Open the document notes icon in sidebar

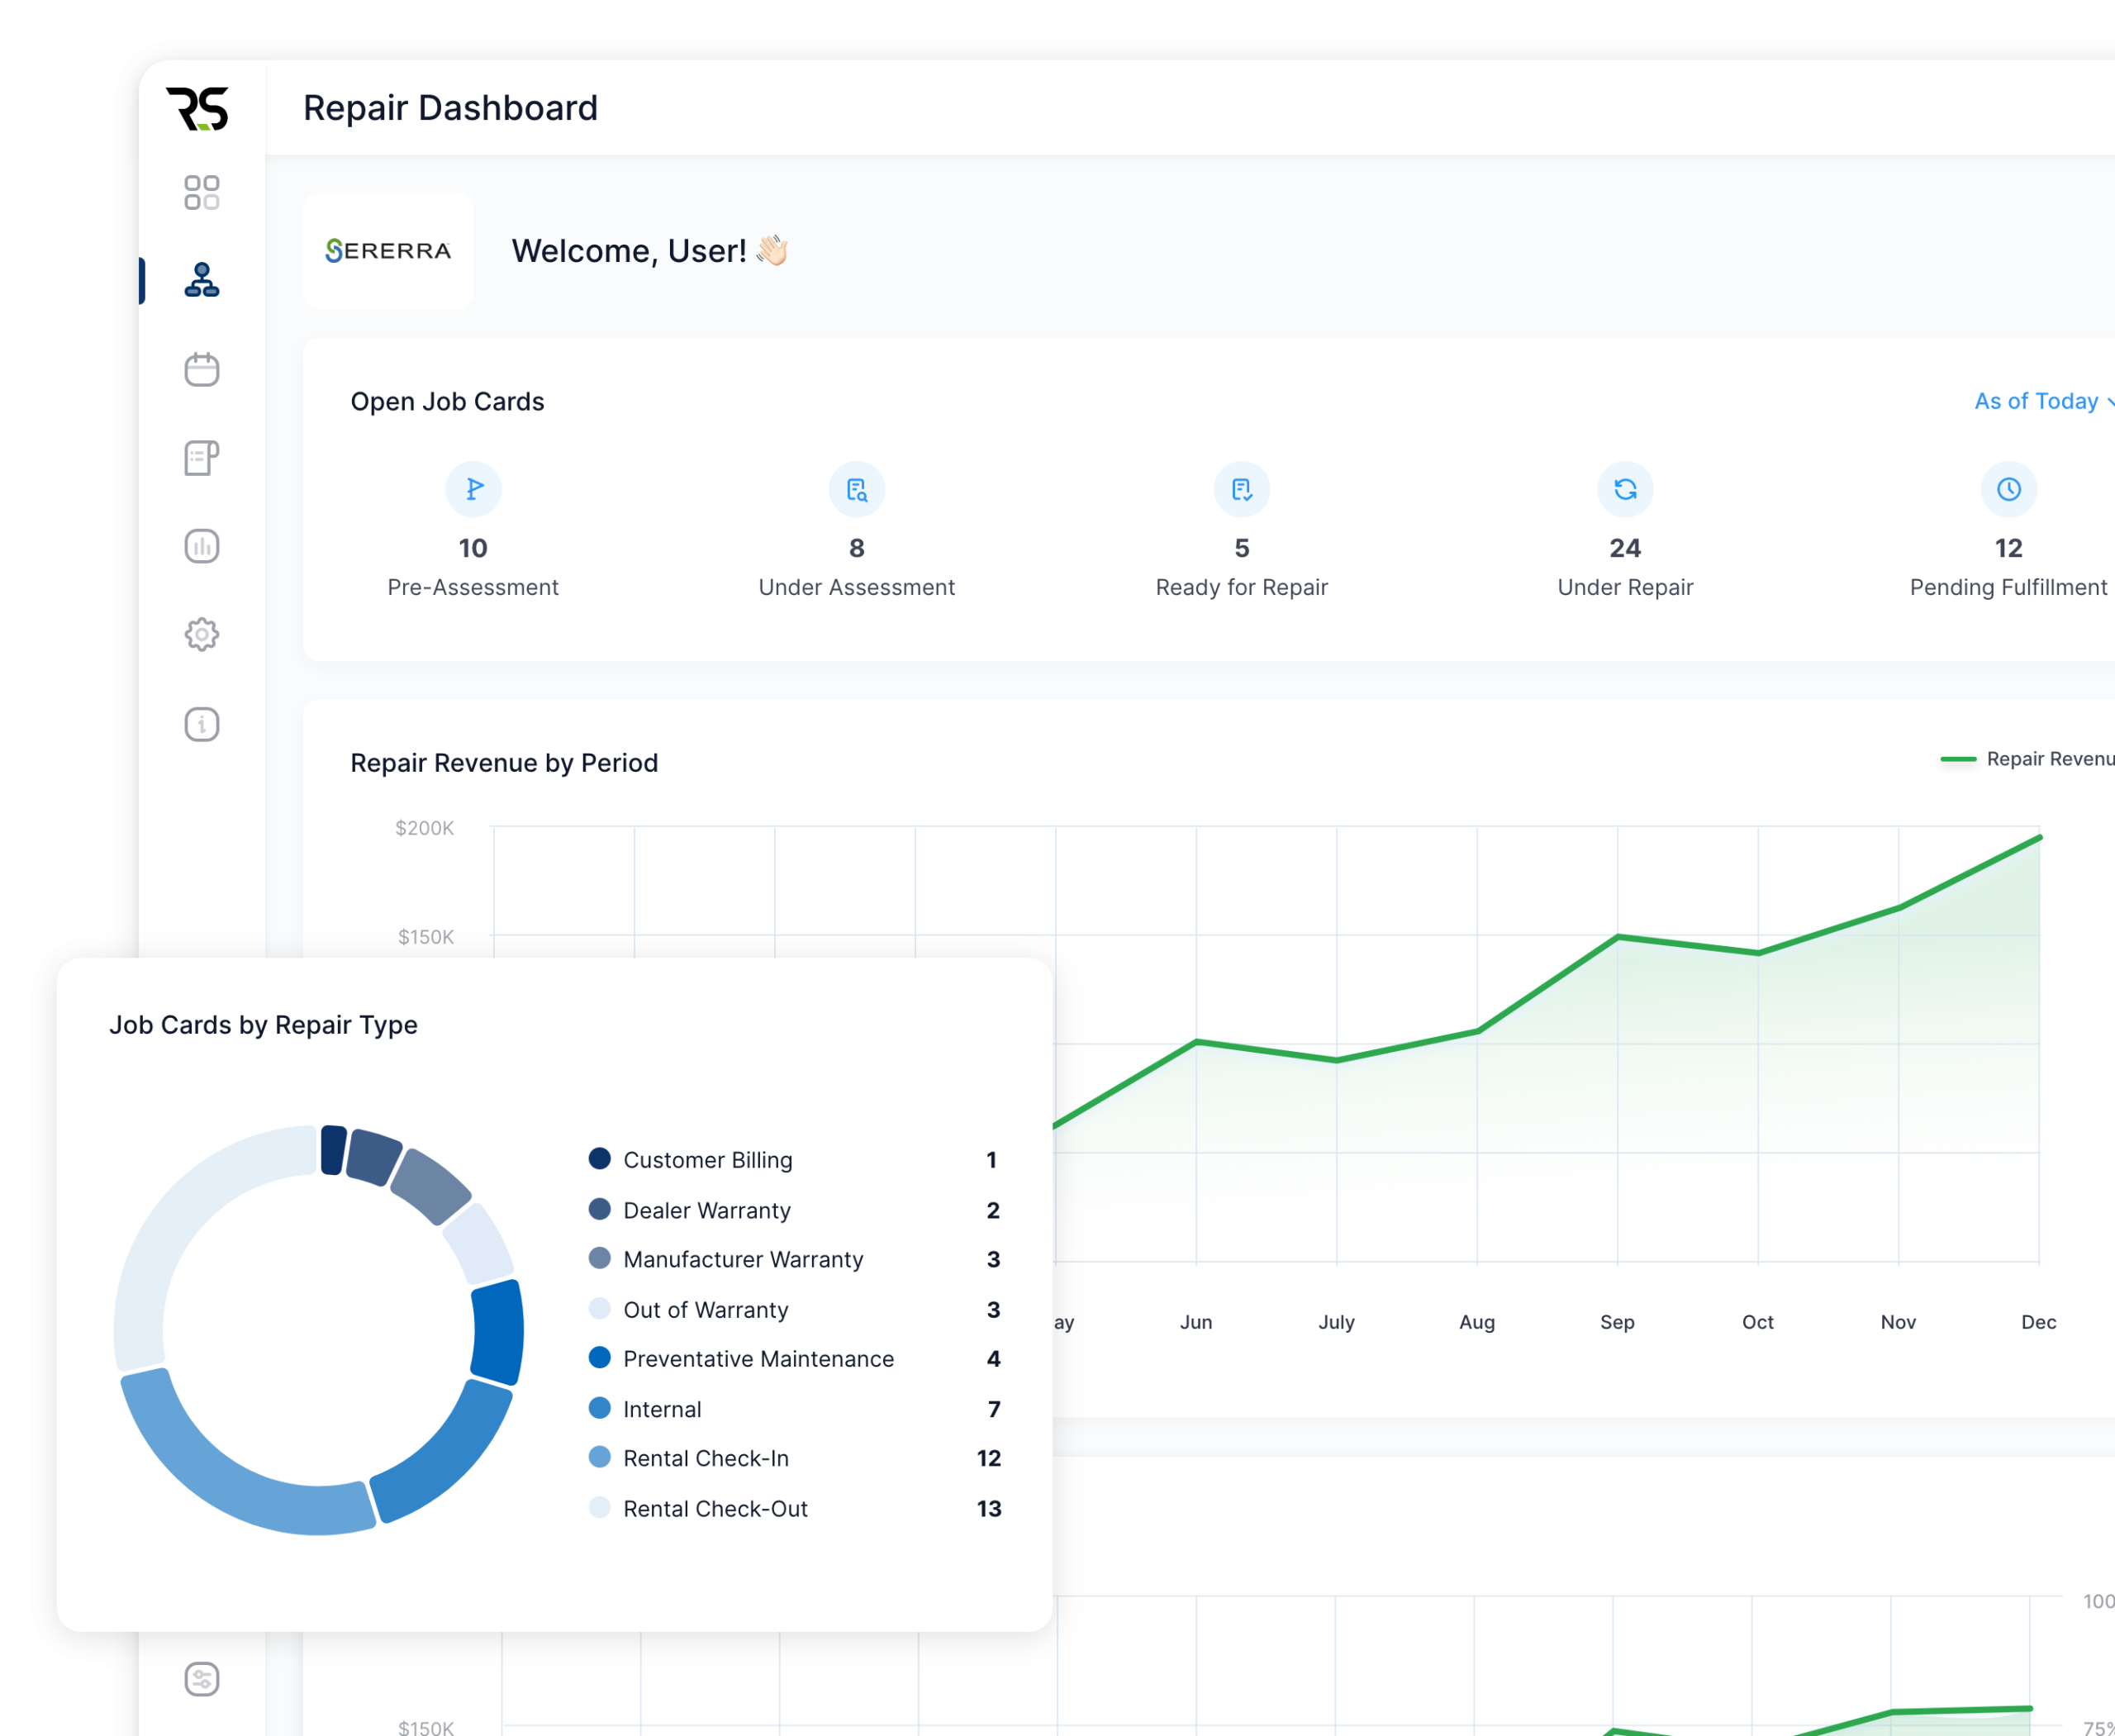click(202, 458)
